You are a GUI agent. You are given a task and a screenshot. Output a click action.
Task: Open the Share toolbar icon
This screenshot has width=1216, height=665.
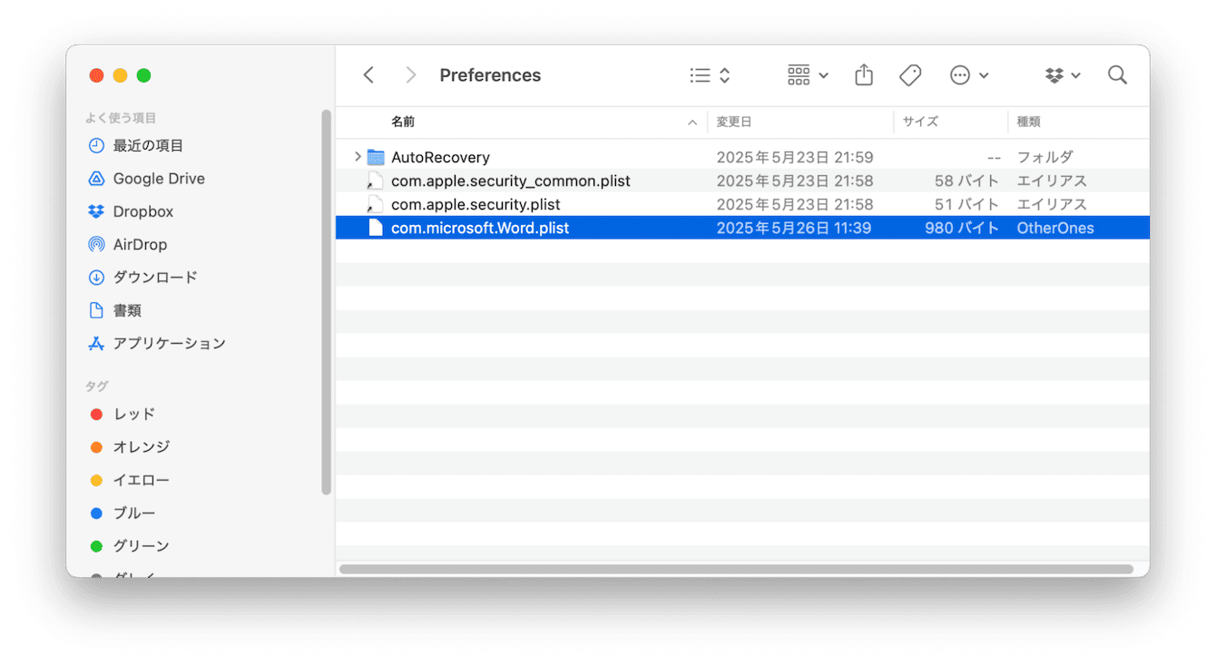click(x=864, y=75)
